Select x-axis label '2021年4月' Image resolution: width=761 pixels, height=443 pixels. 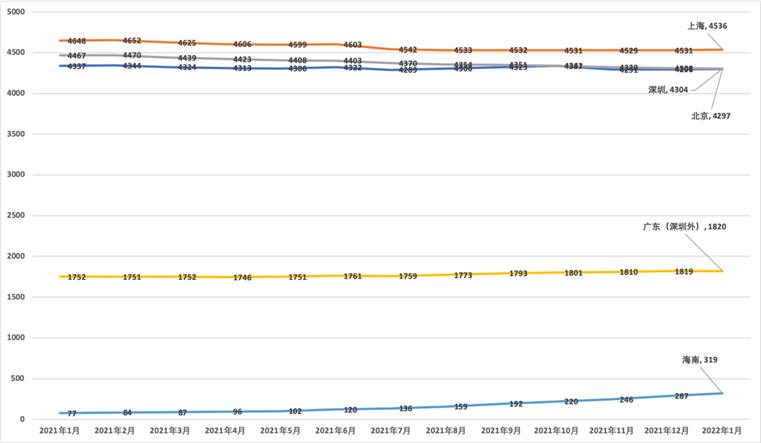click(x=225, y=431)
